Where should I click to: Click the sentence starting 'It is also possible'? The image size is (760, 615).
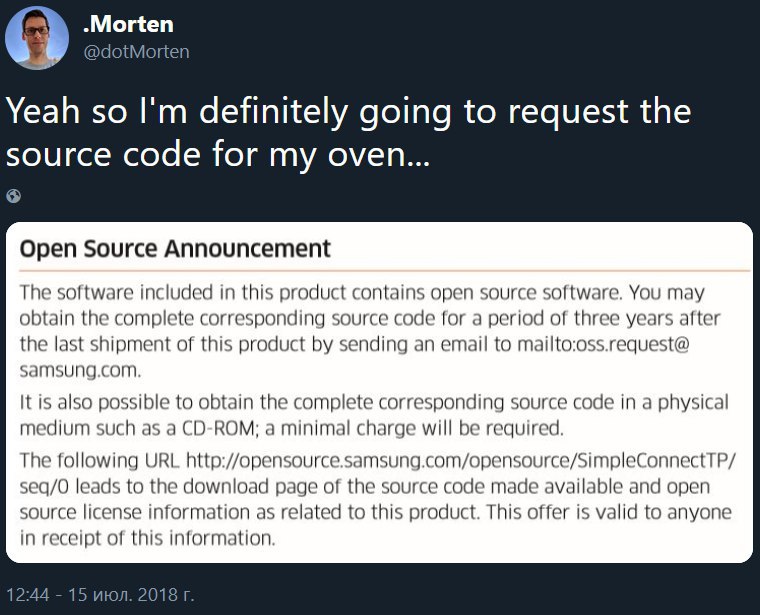(374, 415)
